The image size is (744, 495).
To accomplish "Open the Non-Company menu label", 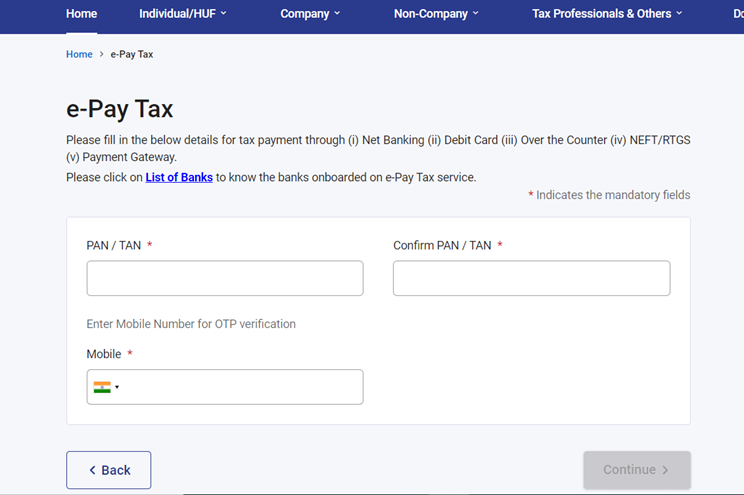I will click(x=430, y=14).
